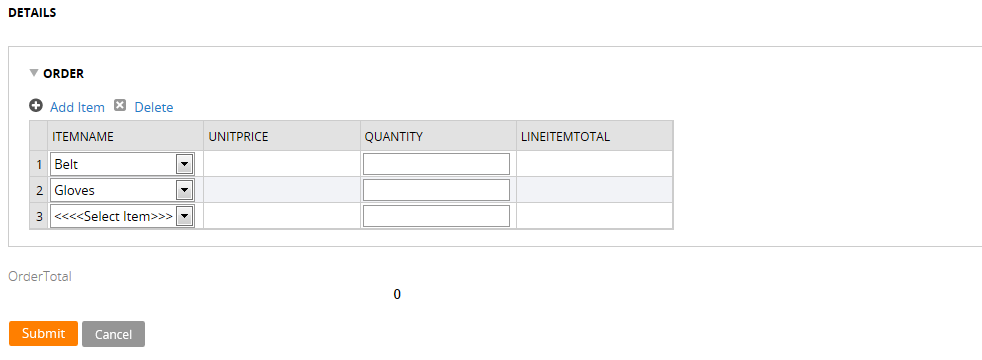Open the Gloves item dropdown arrow
Image resolution: width=982 pixels, height=360 pixels.
[x=184, y=190]
